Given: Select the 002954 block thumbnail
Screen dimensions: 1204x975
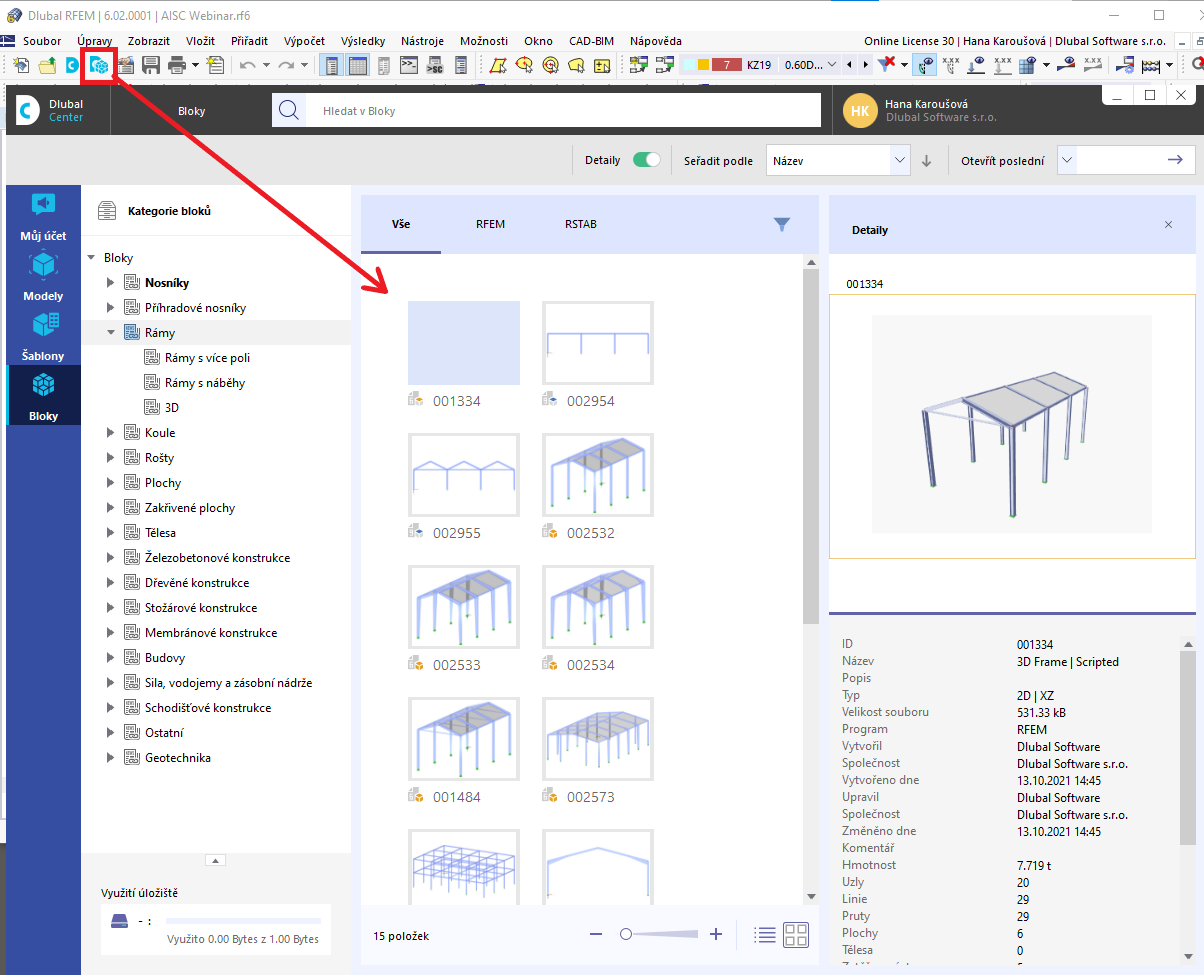Looking at the screenshot, I should pyautogui.click(x=597, y=343).
